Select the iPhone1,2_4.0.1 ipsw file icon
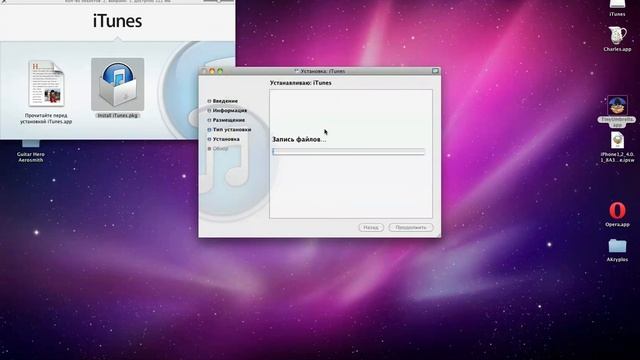Viewport: 640px width, 360px height. coord(617,140)
